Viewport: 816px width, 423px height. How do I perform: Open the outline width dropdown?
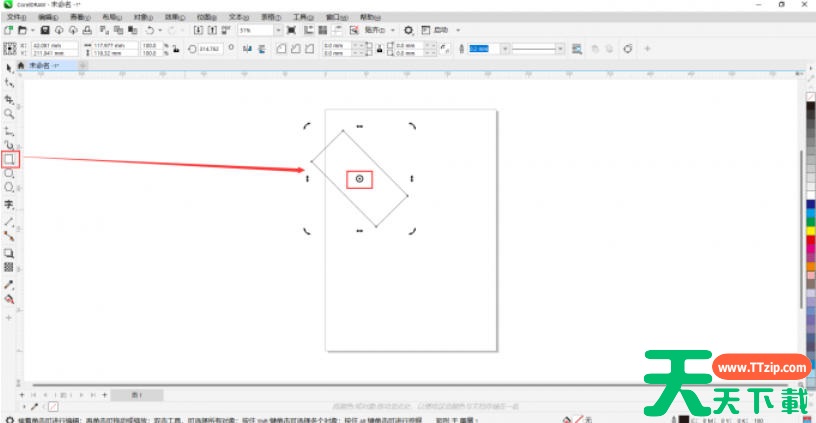[x=503, y=48]
